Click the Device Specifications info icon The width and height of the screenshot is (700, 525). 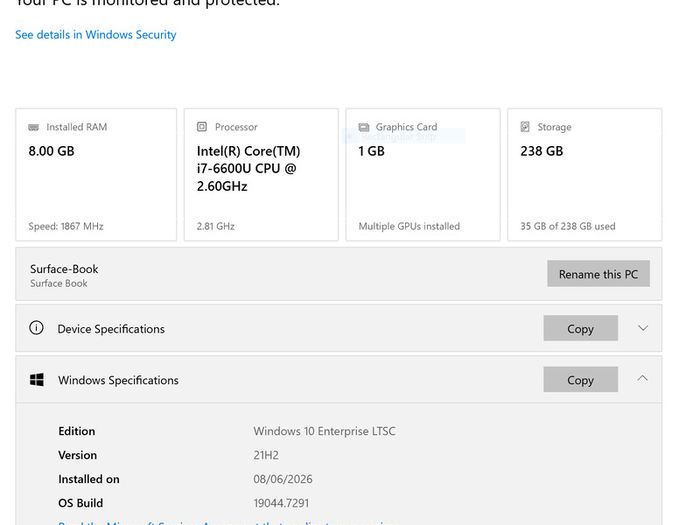coord(36,328)
